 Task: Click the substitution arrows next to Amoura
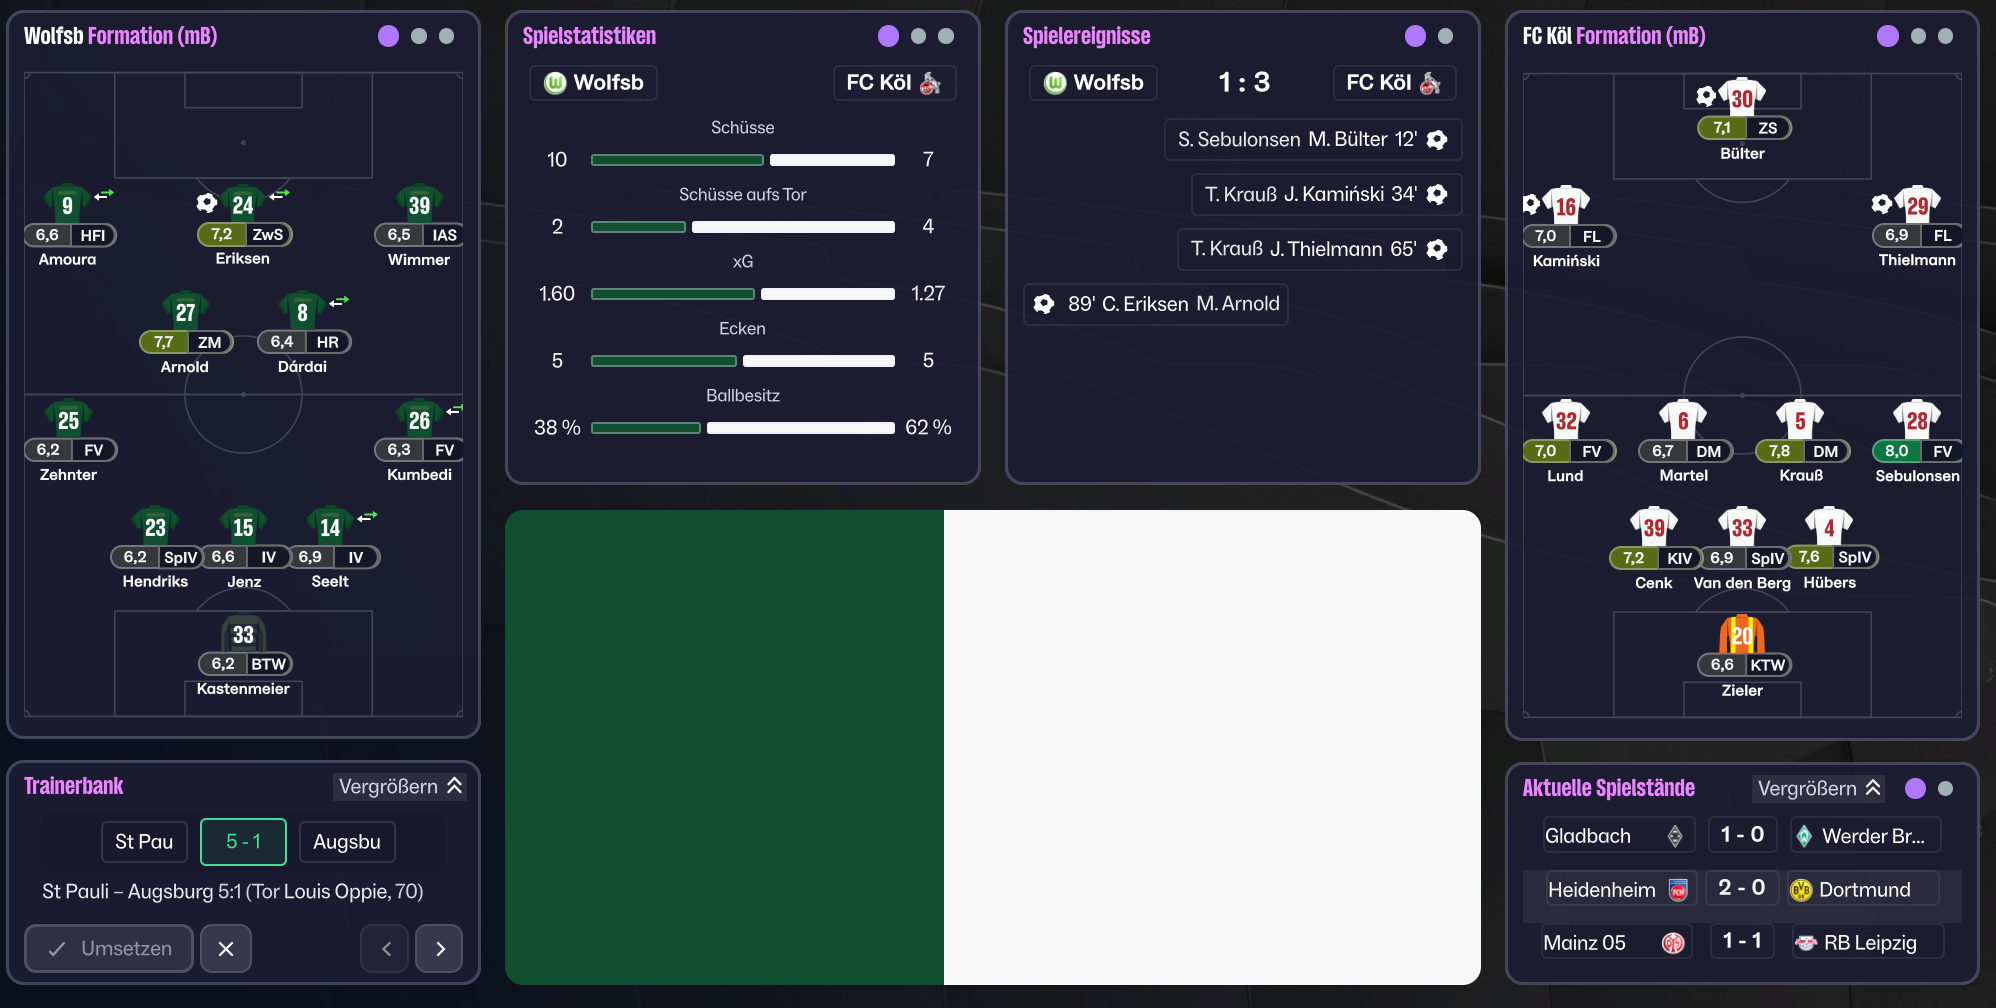[x=105, y=194]
